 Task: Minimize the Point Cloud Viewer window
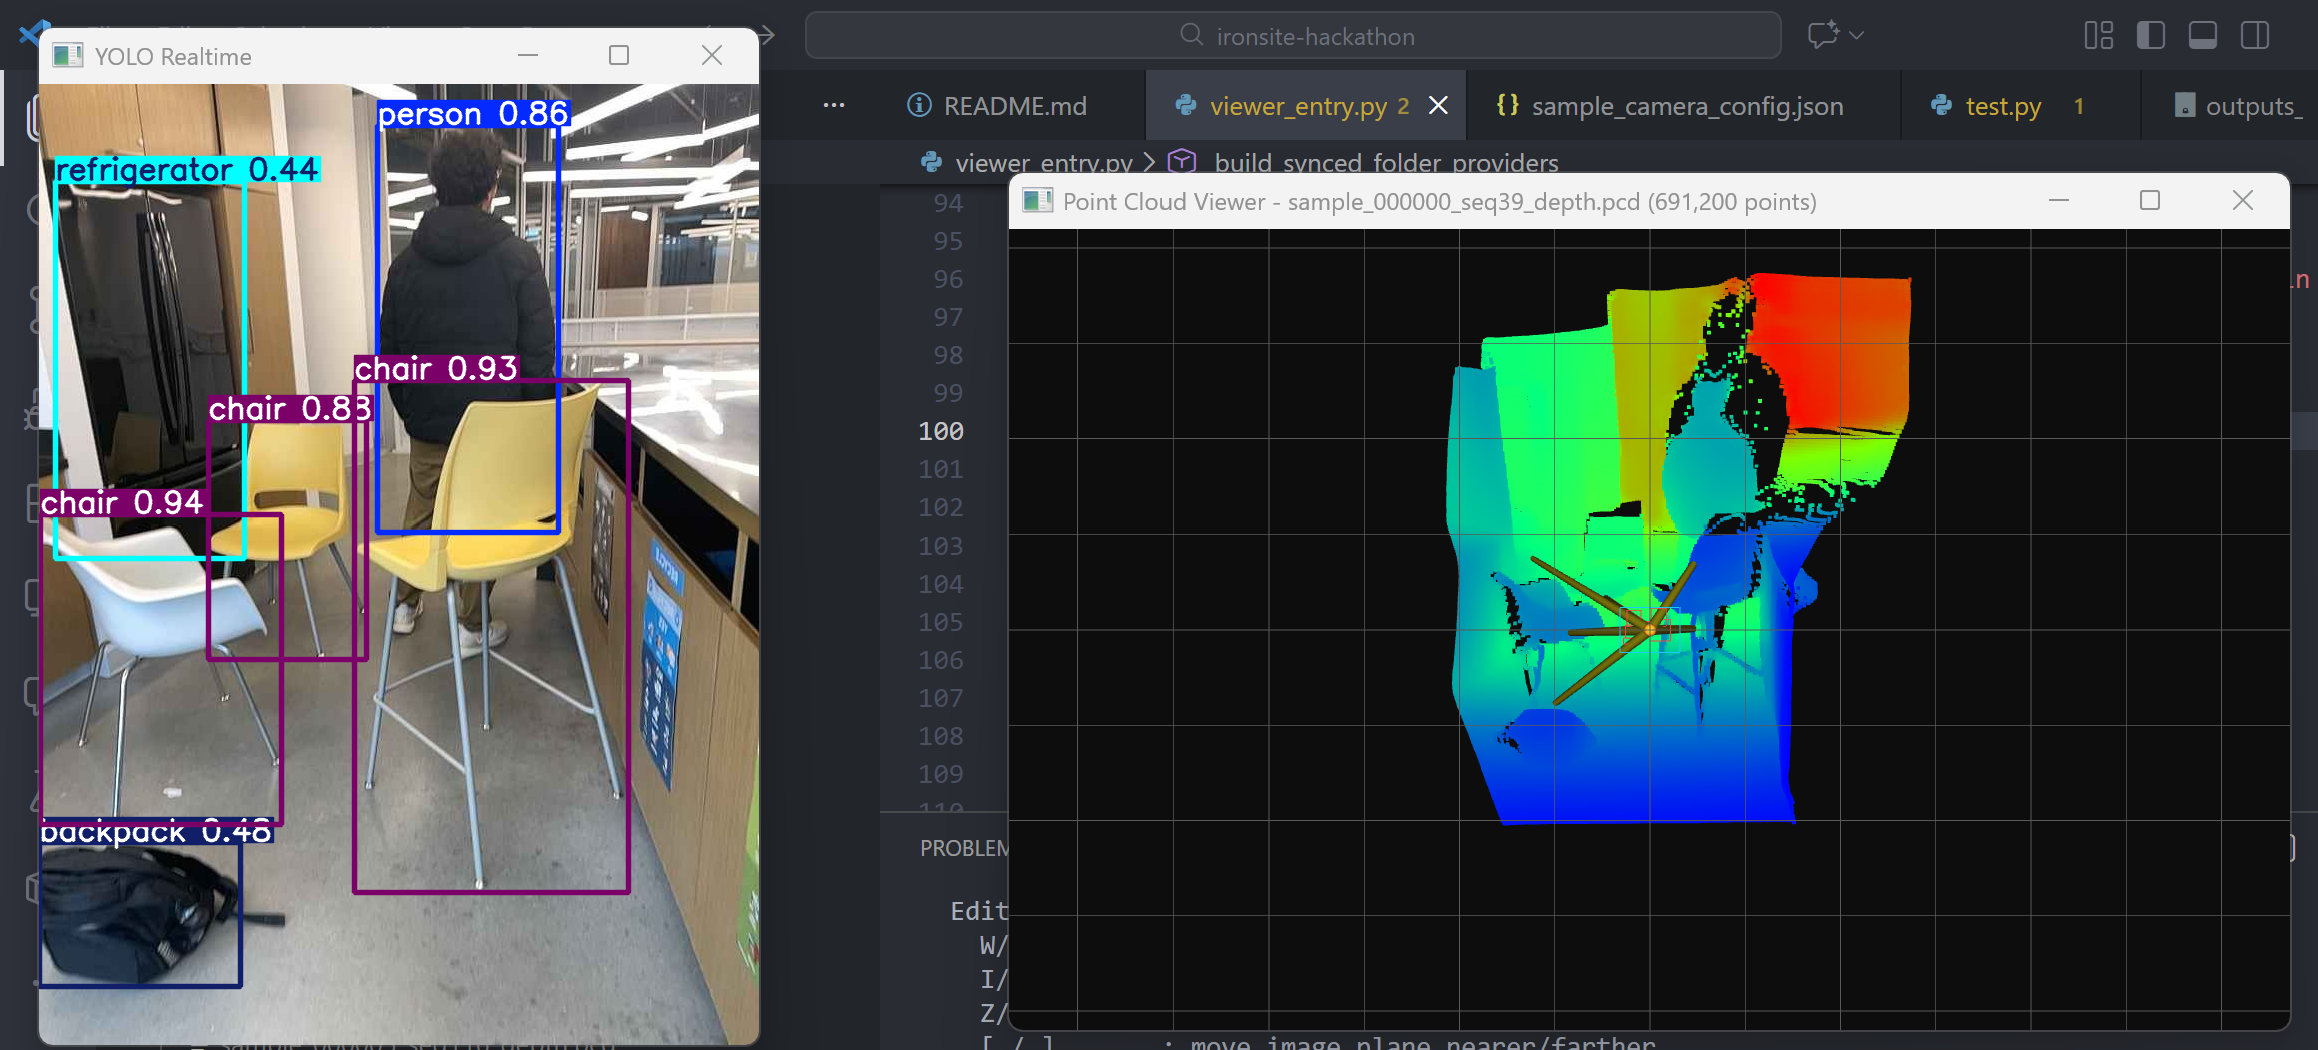tap(2059, 200)
